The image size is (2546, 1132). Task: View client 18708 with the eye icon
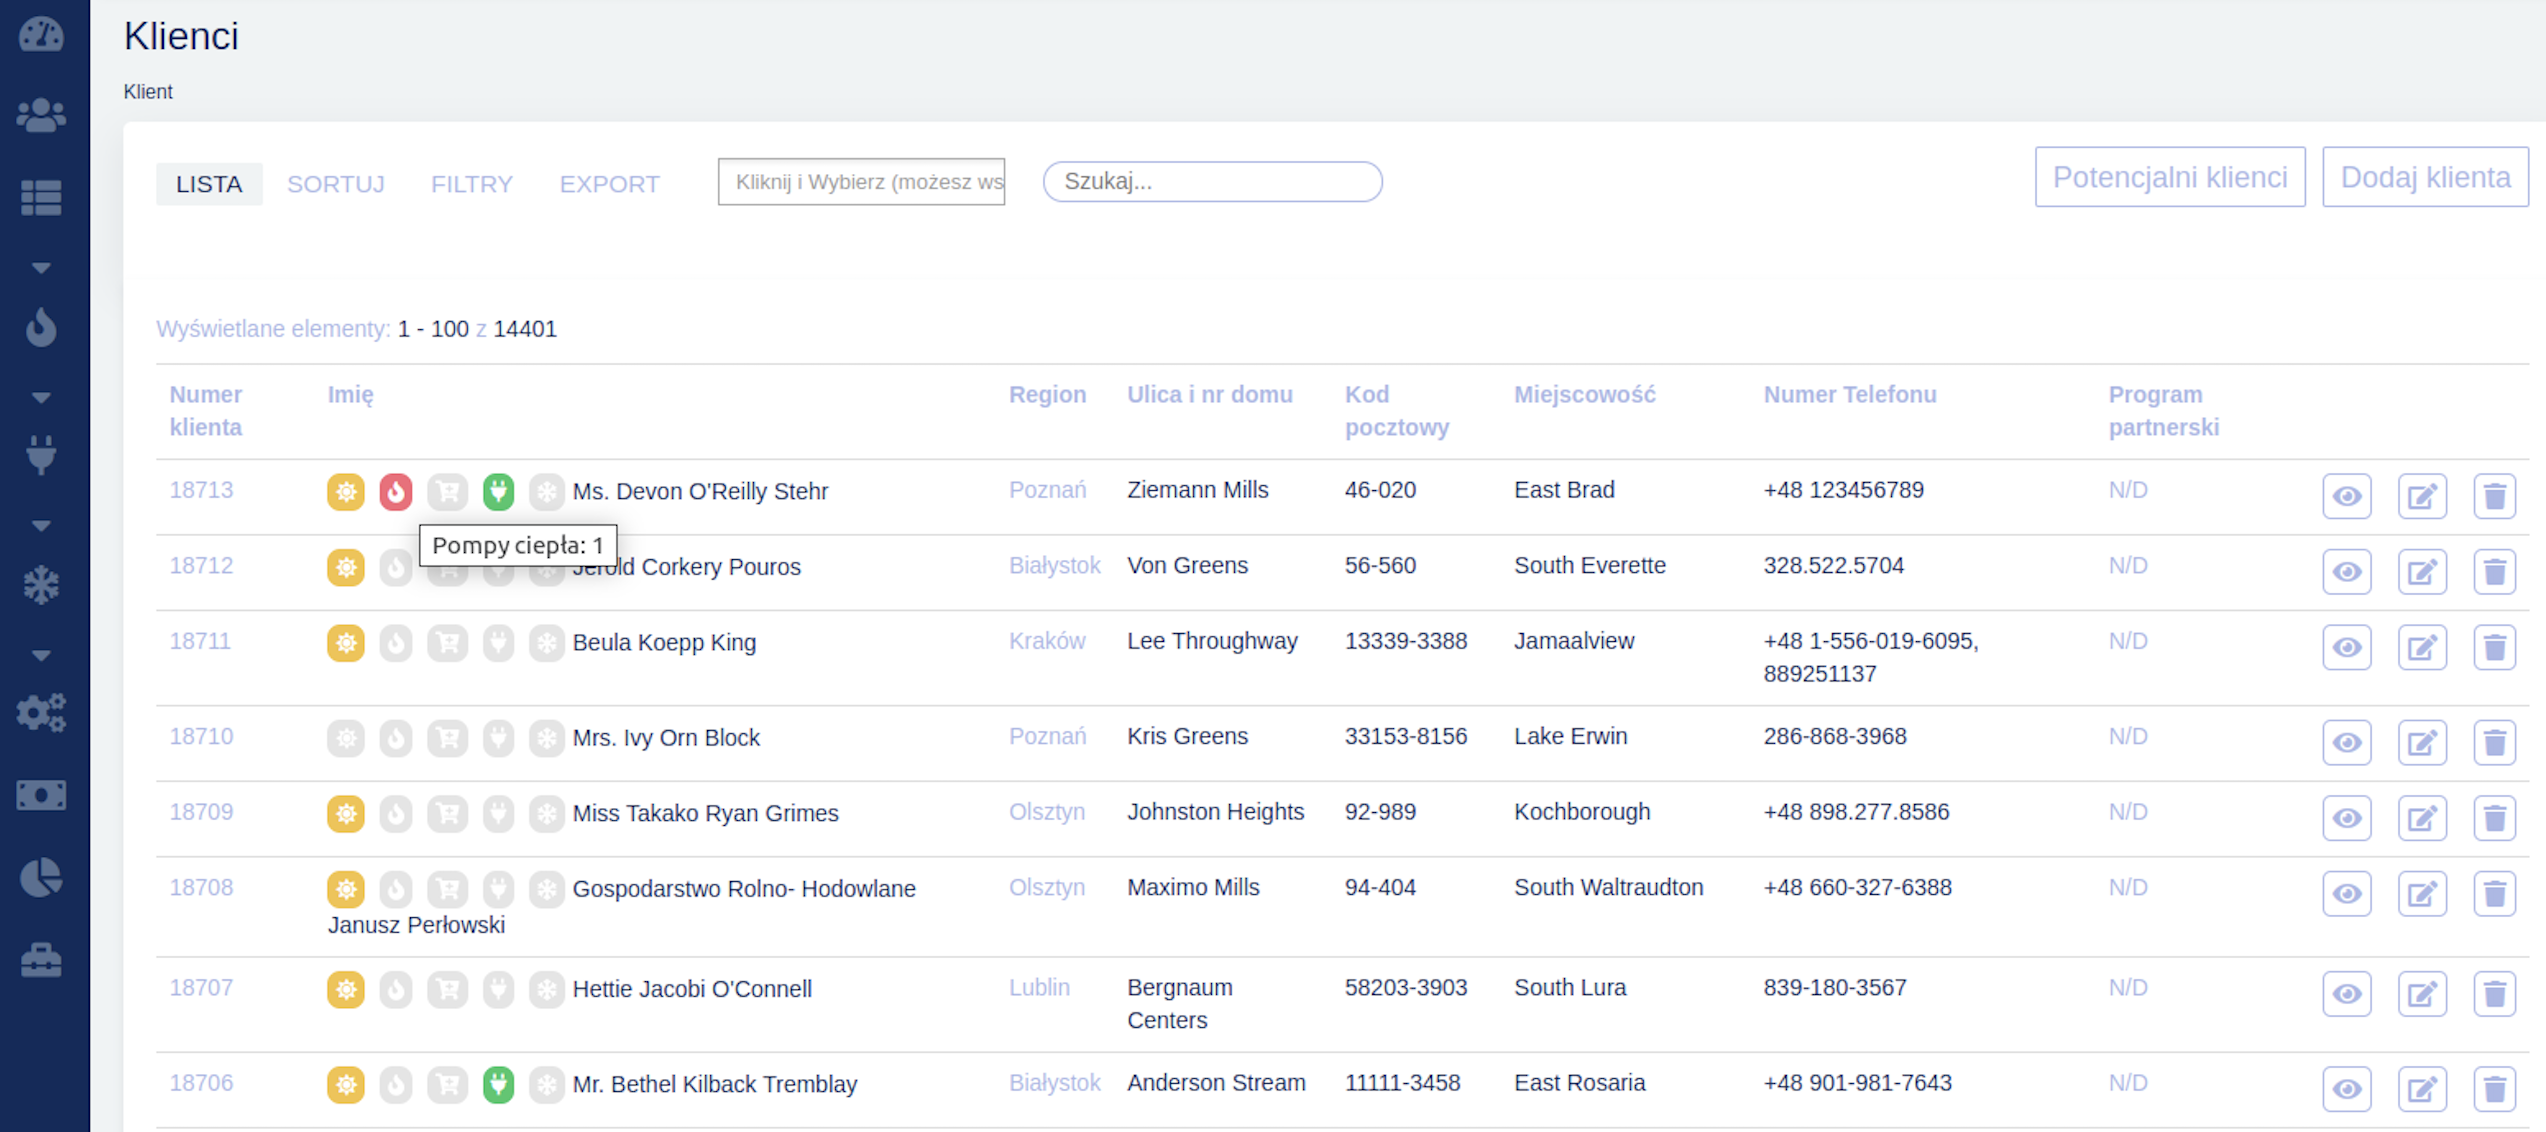(2347, 894)
